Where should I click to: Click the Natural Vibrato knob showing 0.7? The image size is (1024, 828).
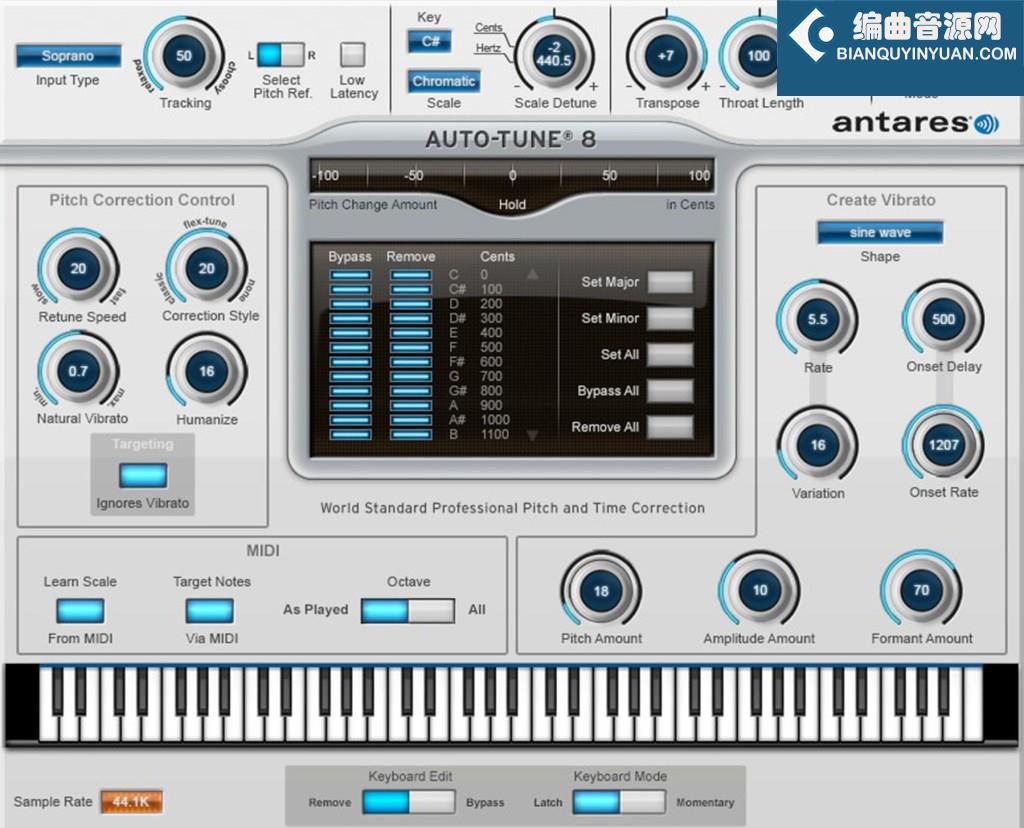click(x=78, y=371)
